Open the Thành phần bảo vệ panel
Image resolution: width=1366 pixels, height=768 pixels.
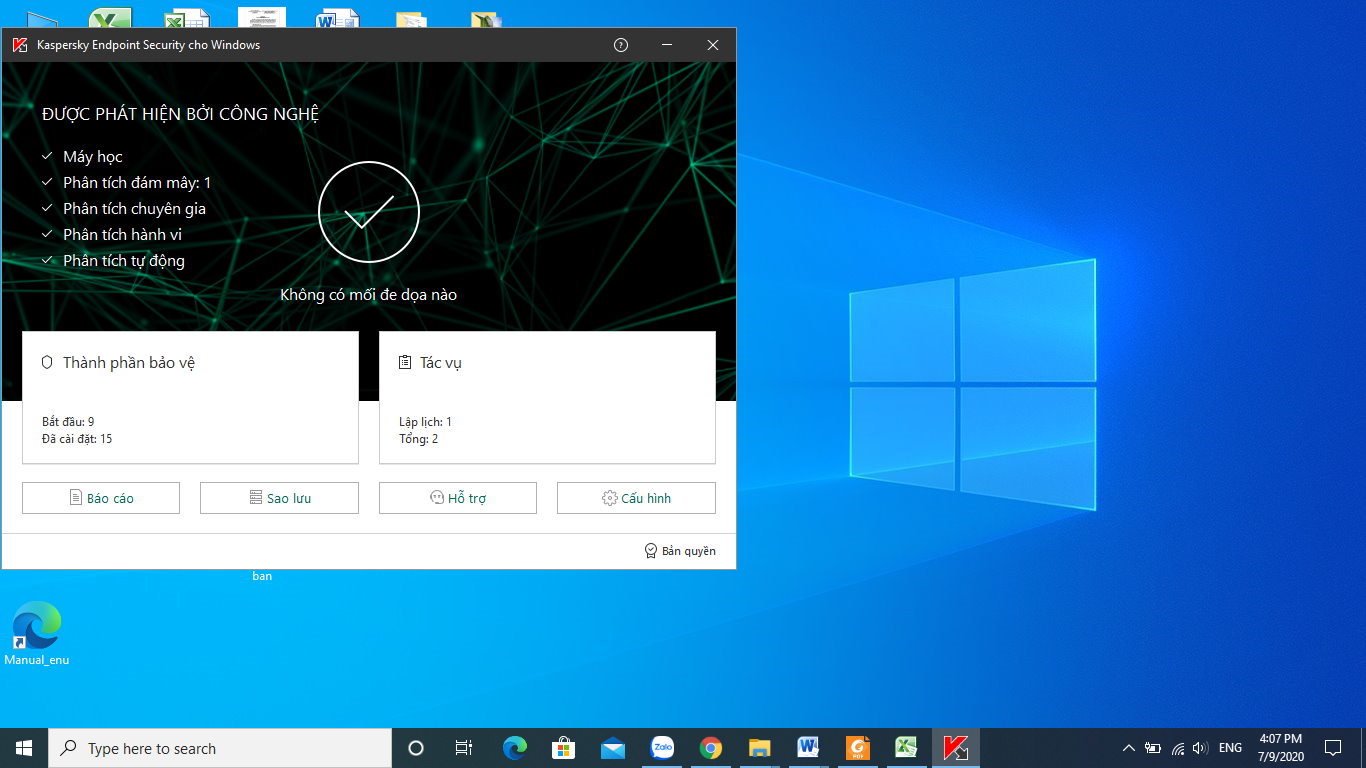pos(190,398)
